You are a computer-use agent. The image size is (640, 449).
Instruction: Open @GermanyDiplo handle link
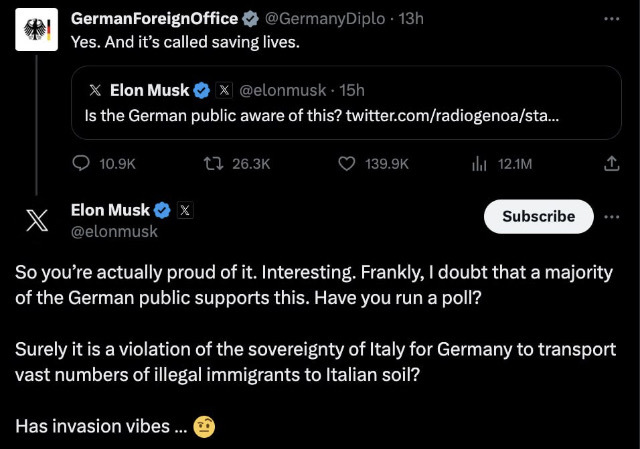(325, 19)
